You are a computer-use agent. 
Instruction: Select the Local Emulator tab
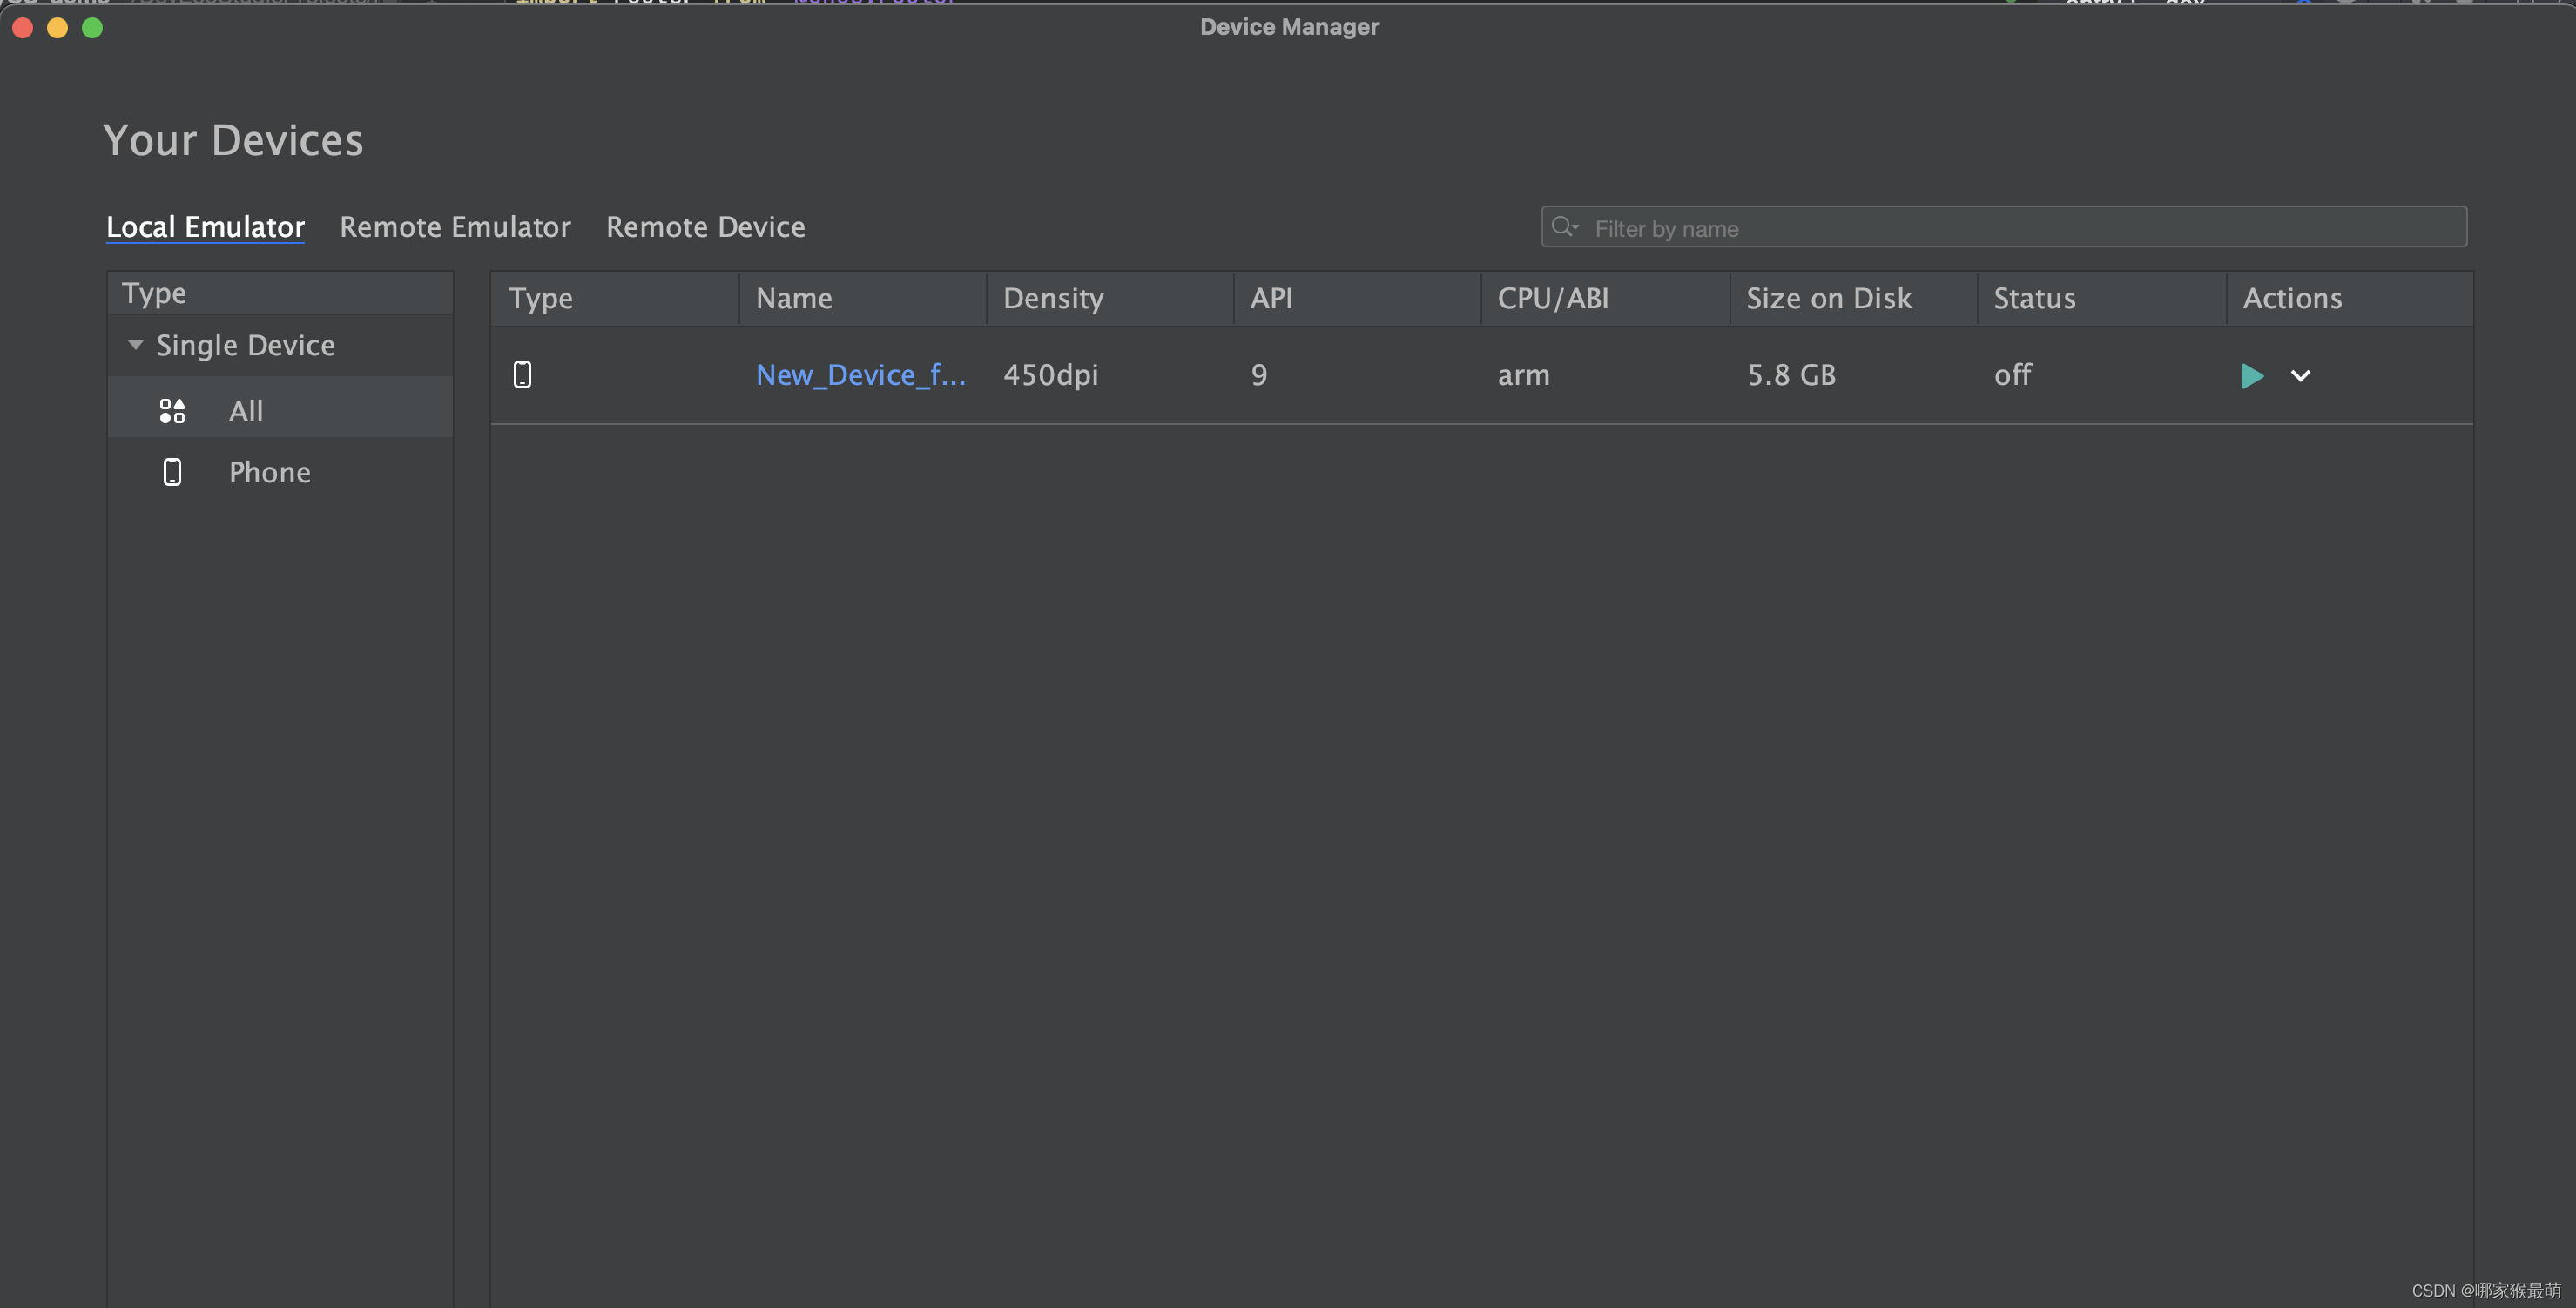[205, 227]
